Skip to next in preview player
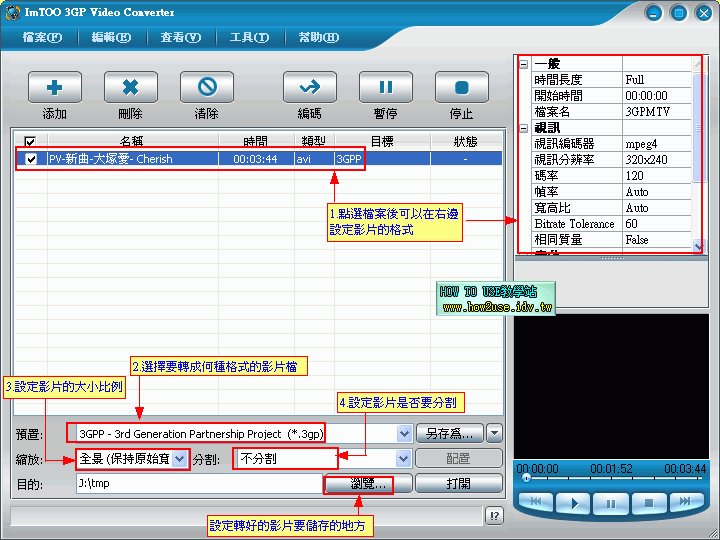This screenshot has height=540, width=720. 686,501
